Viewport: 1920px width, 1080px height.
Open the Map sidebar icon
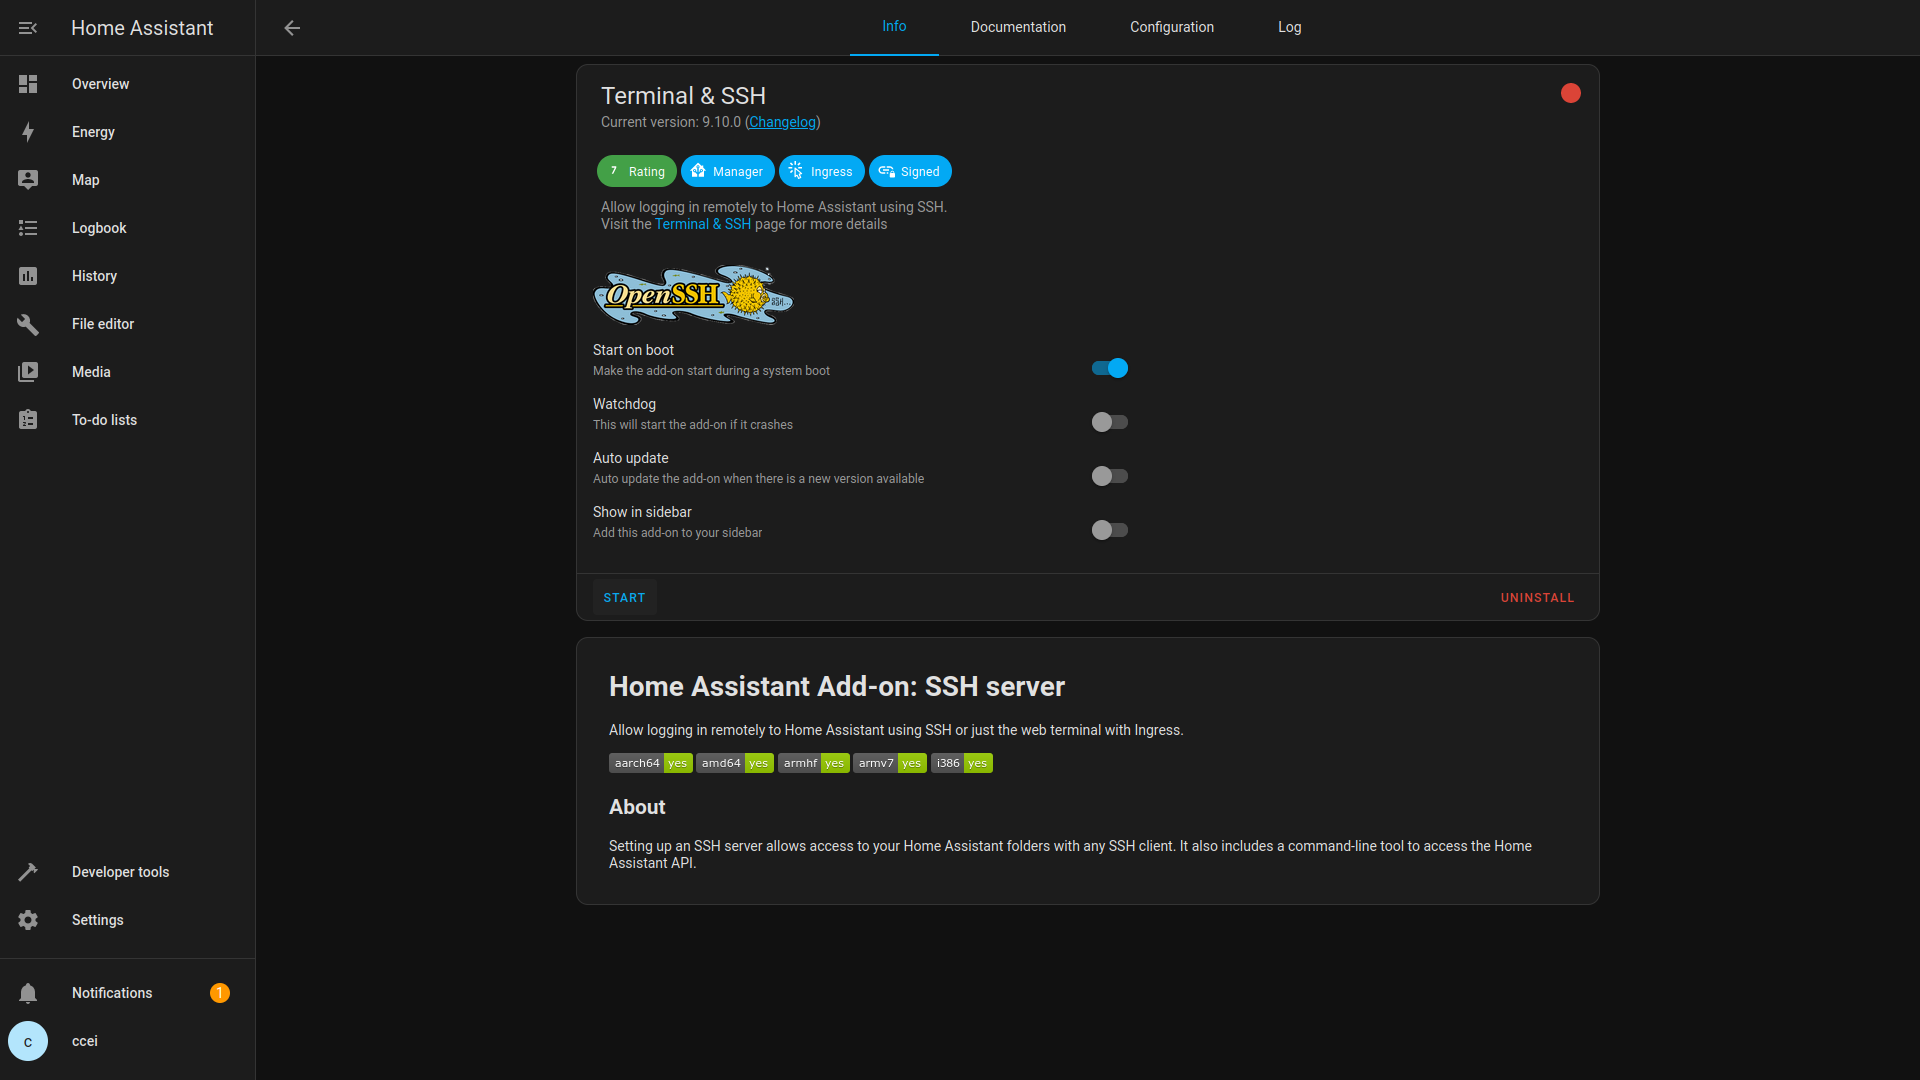tap(28, 180)
